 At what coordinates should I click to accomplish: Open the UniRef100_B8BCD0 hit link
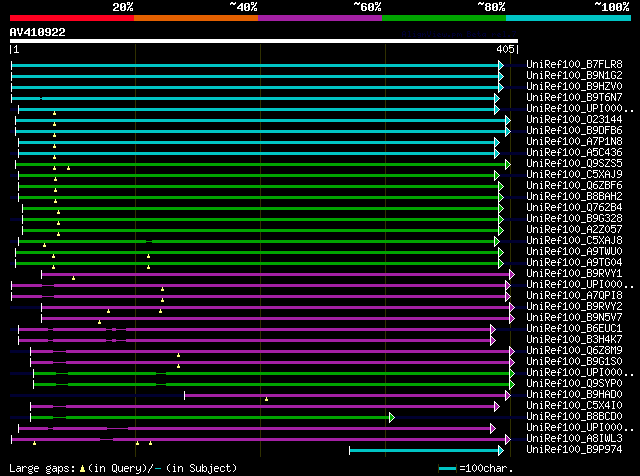click(574, 416)
